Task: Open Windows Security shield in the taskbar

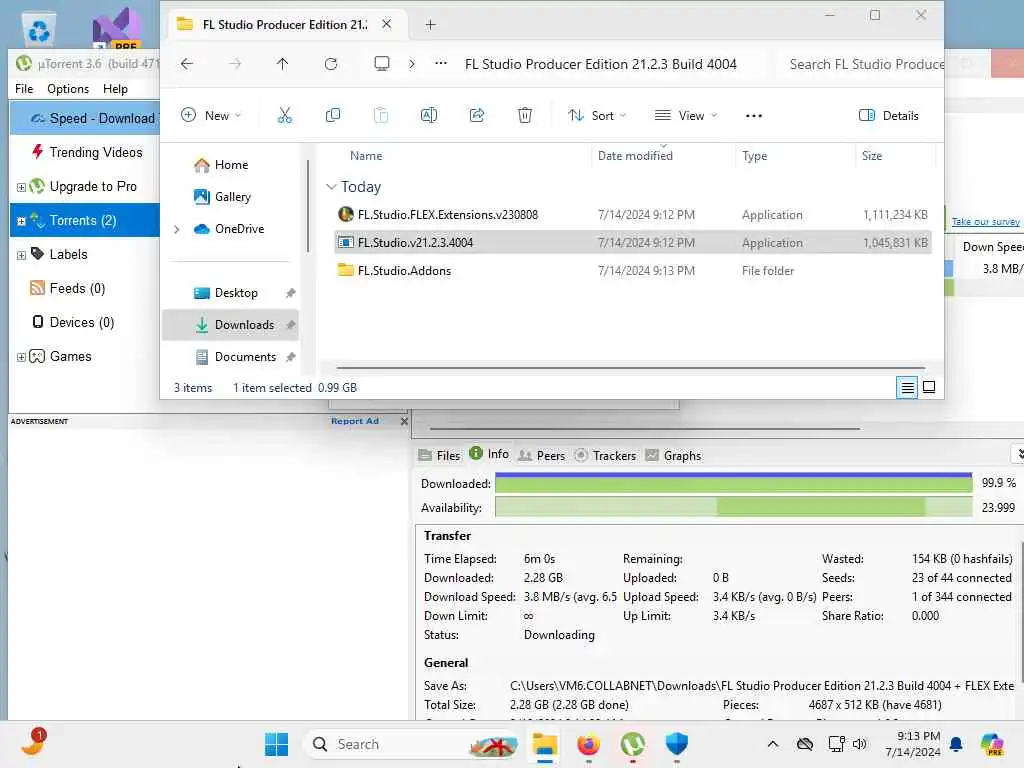Action: tap(677, 744)
